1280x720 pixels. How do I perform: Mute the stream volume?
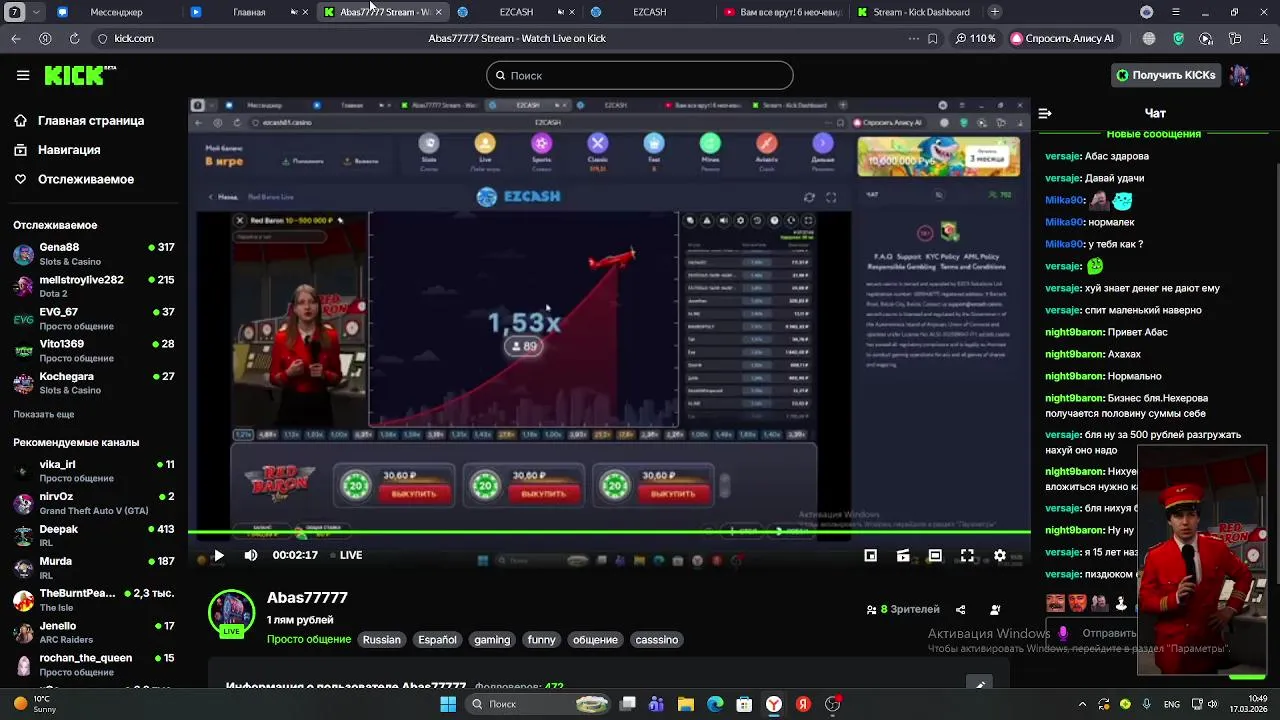coord(251,555)
